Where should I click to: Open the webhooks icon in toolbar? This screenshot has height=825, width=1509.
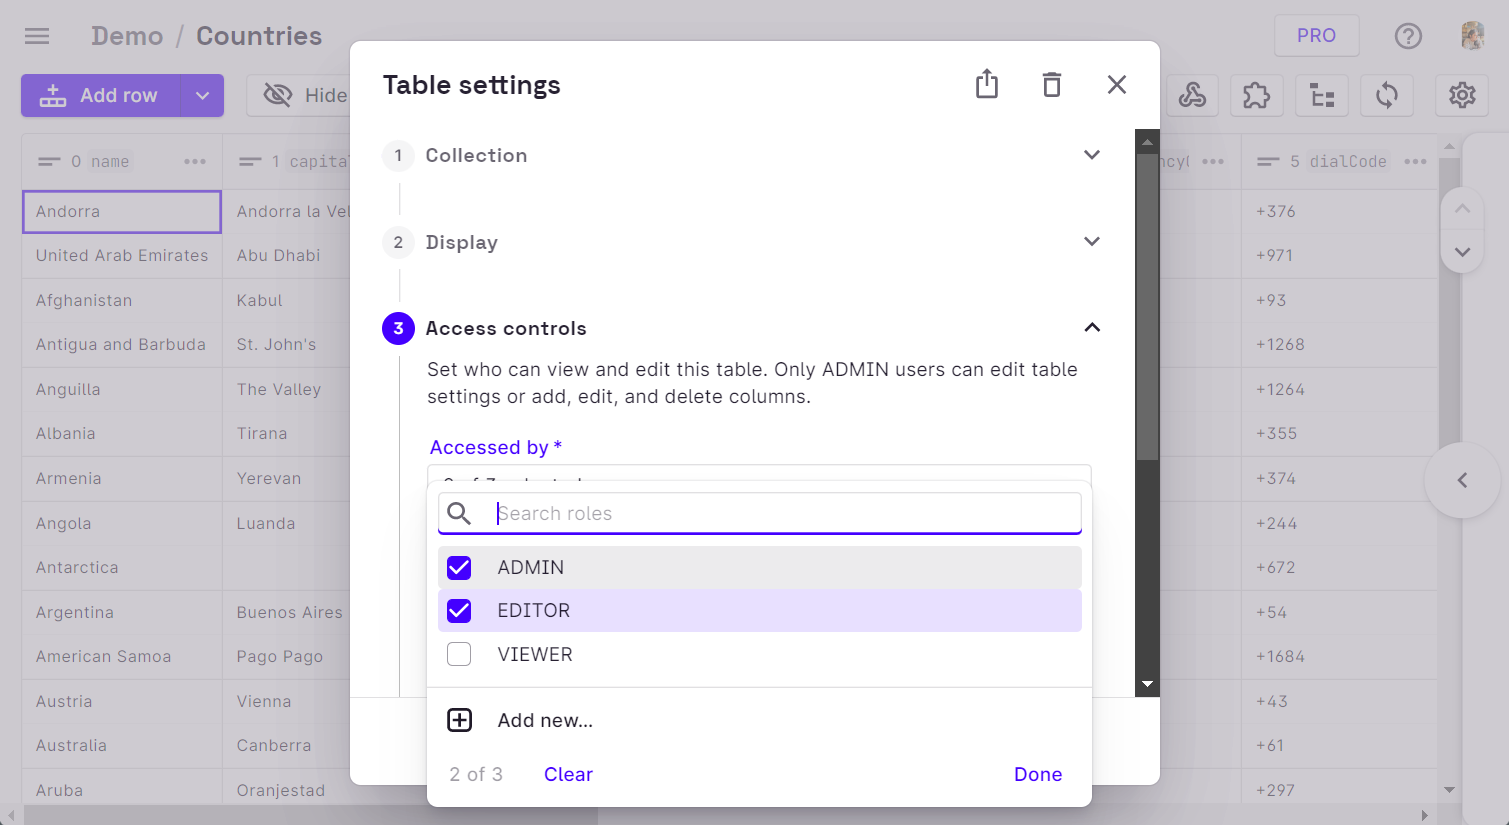coord(1192,96)
